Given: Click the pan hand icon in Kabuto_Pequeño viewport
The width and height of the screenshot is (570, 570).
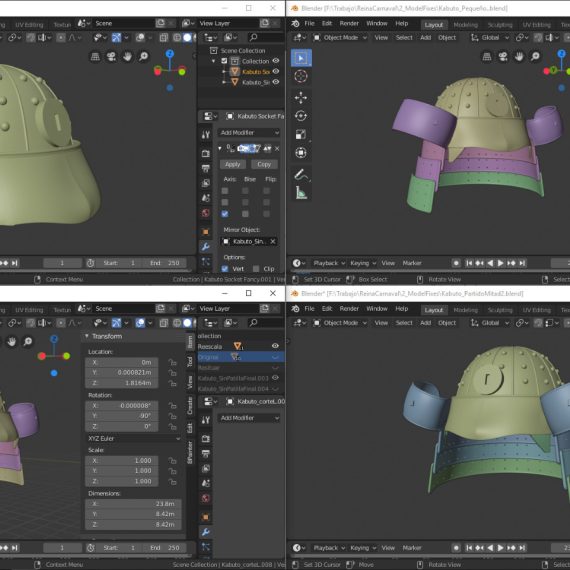Looking at the screenshot, I should coord(519,56).
